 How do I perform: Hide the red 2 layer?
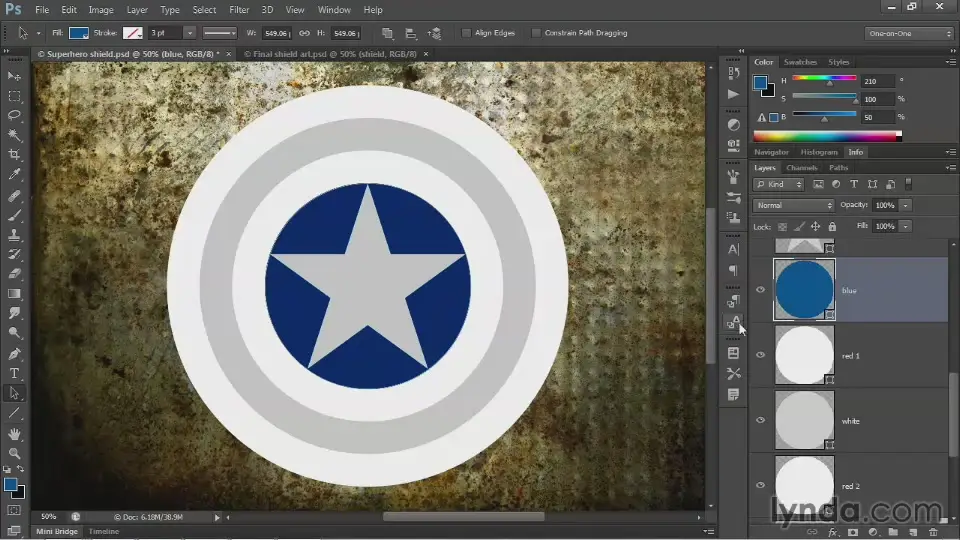[x=760, y=485]
